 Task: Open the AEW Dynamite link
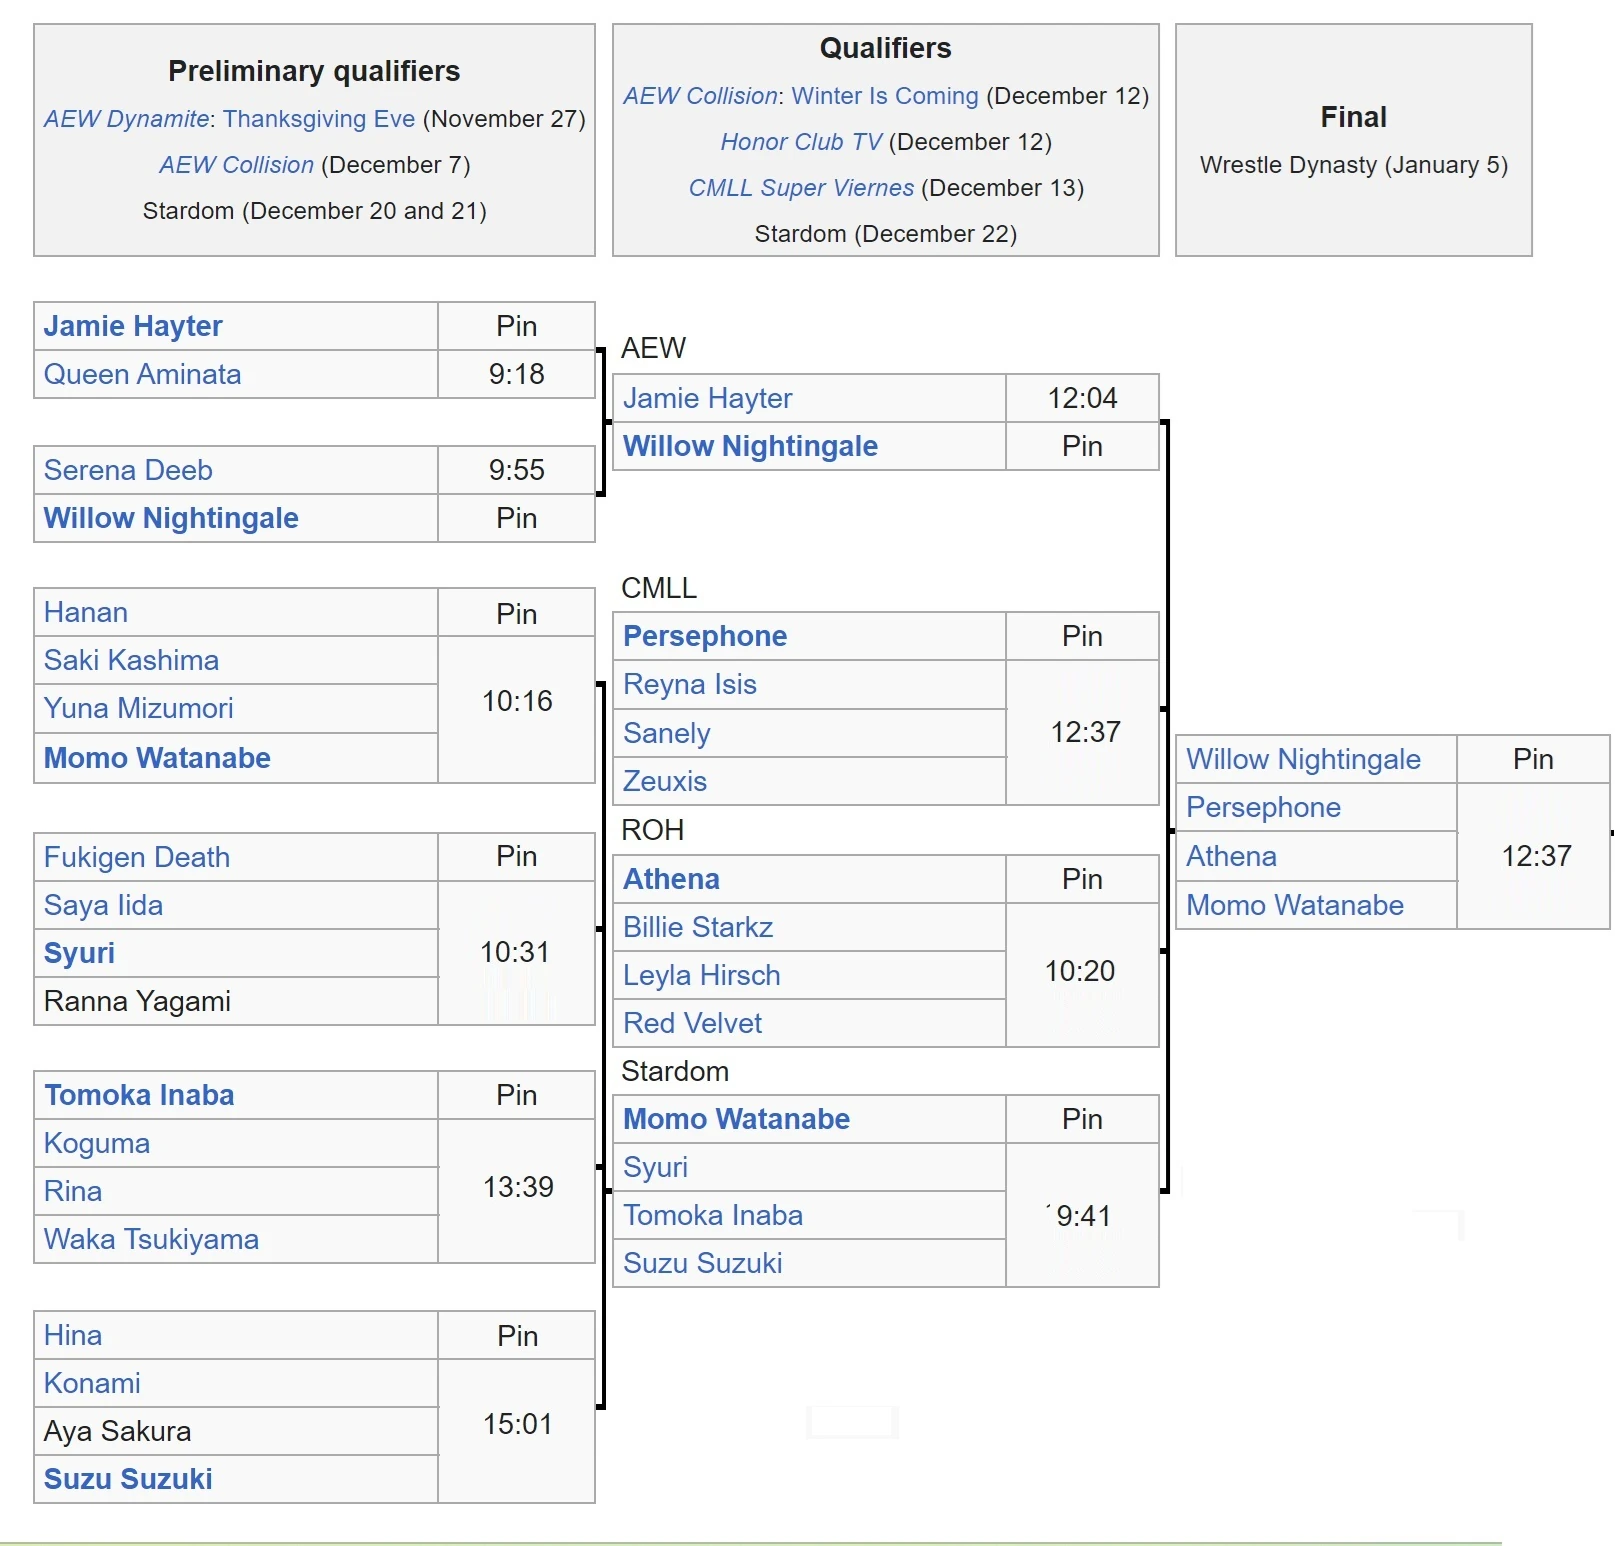click(x=126, y=119)
